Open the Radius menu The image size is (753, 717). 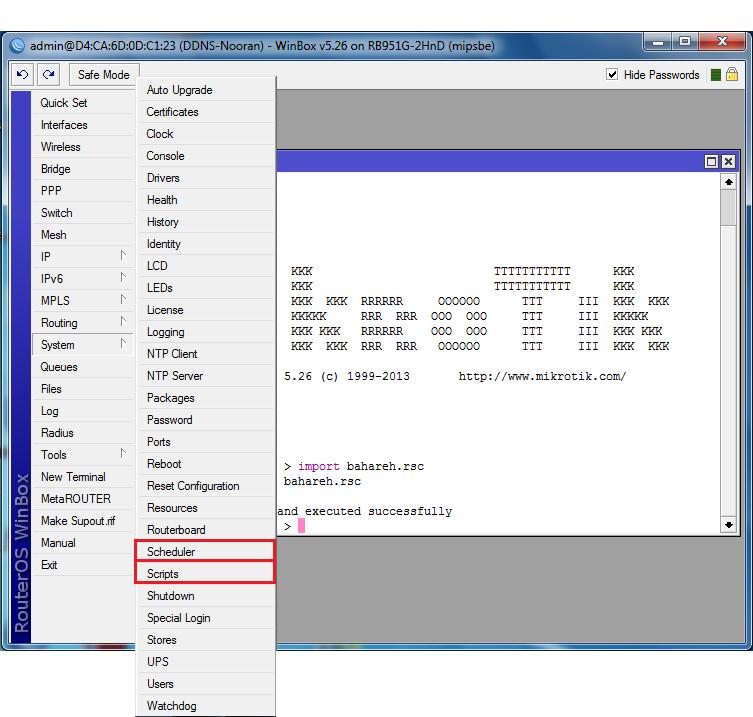[83, 433]
